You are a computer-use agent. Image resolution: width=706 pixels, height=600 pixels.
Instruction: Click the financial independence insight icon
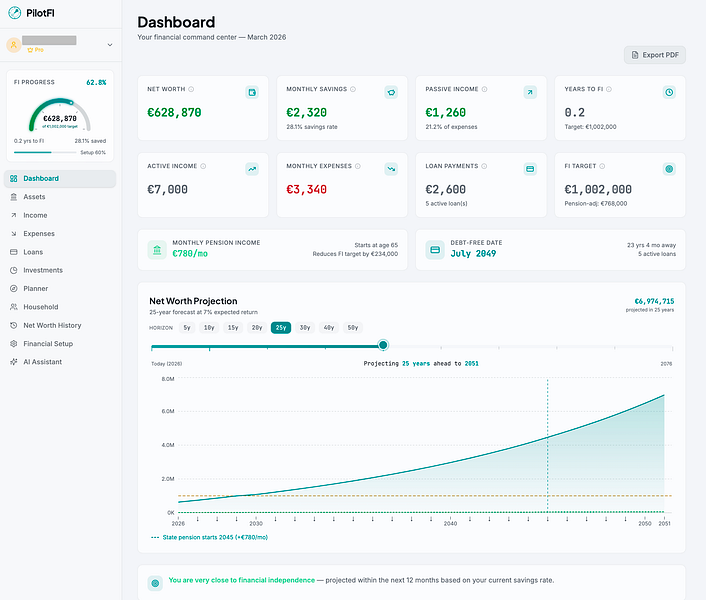pos(155,584)
